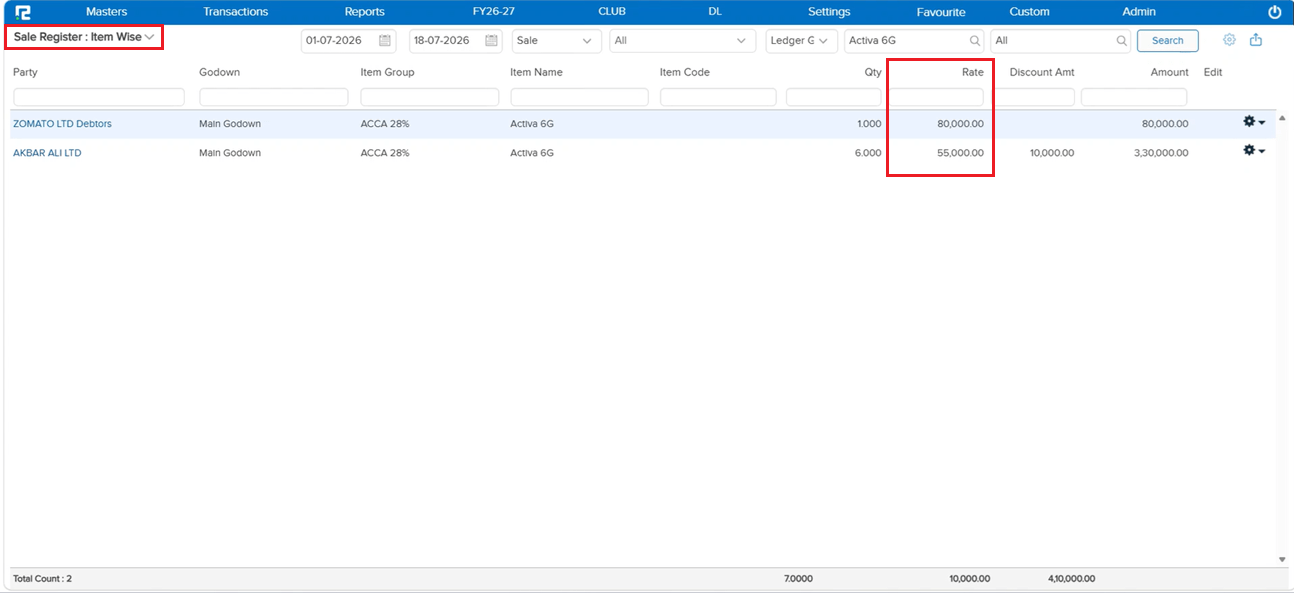Click the Party column filter box
The height and width of the screenshot is (593, 1294).
(x=99, y=97)
